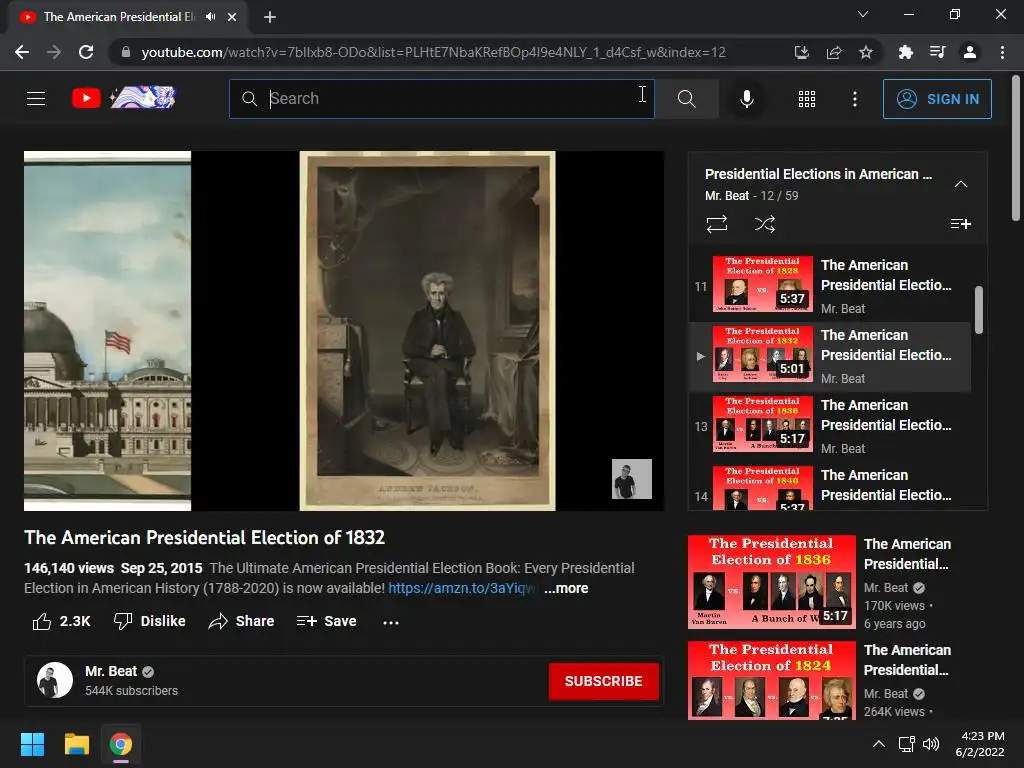Viewport: 1024px width, 768px height.
Task: Open Chrome three-dot menu
Action: coord(1002,52)
